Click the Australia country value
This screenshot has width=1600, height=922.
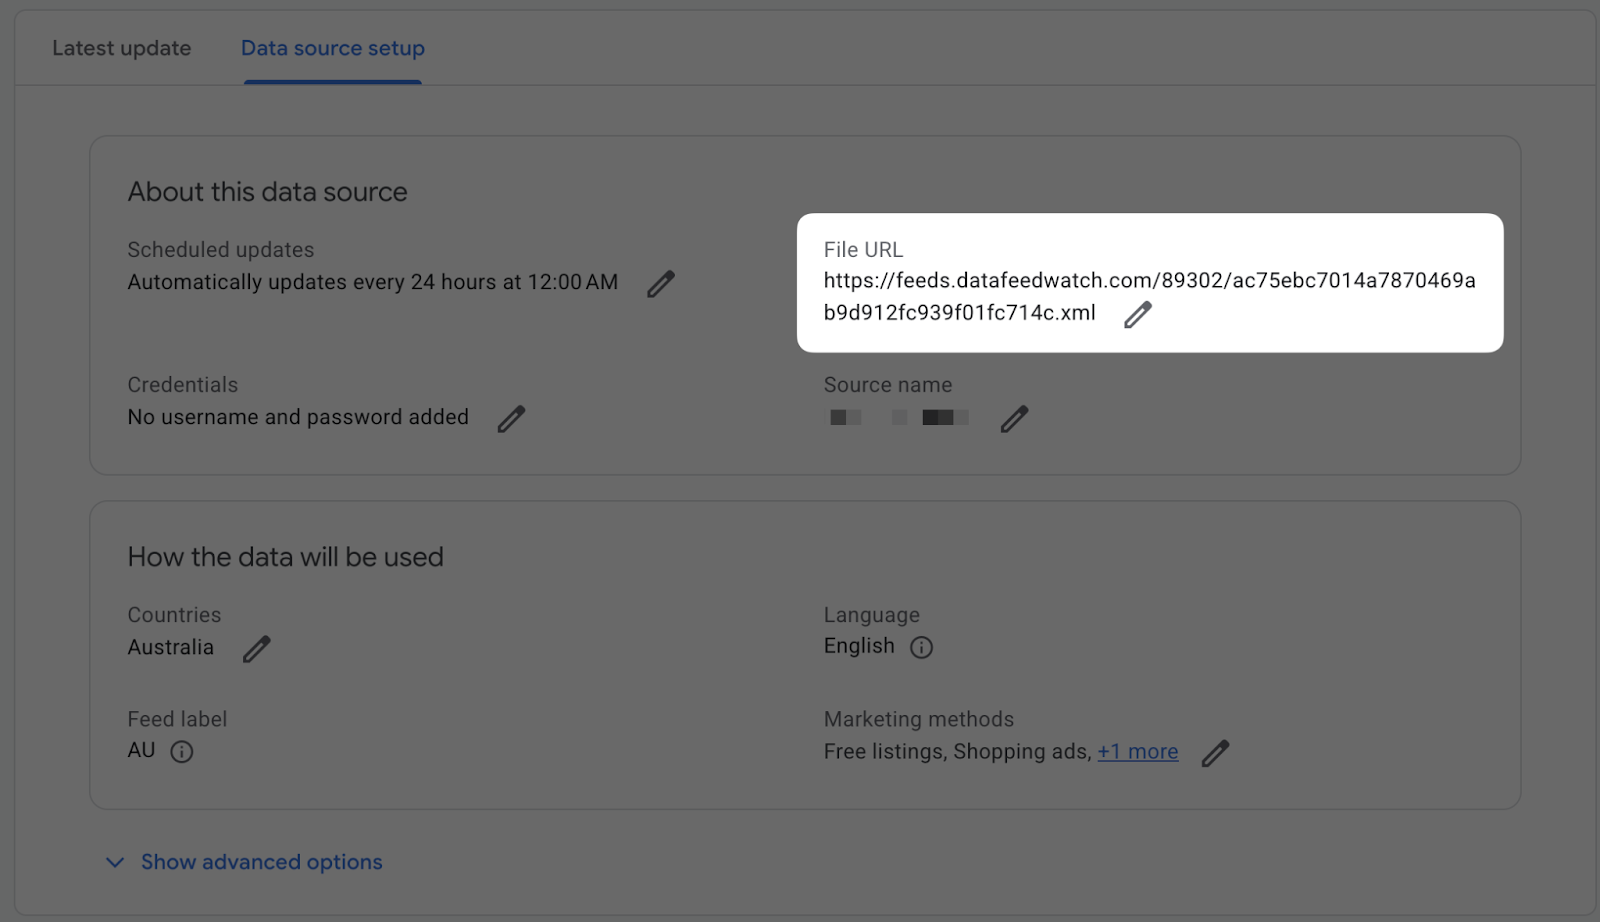170,648
